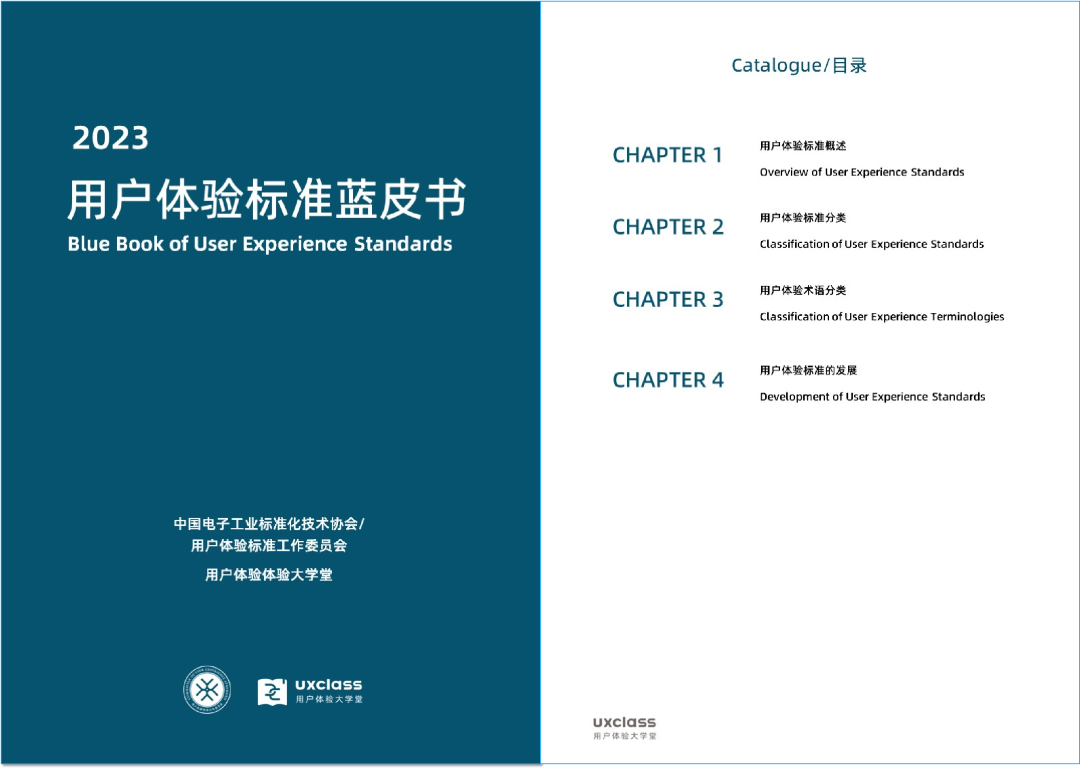
Task: Open CHAPTER 2 heading
Action: 668,227
